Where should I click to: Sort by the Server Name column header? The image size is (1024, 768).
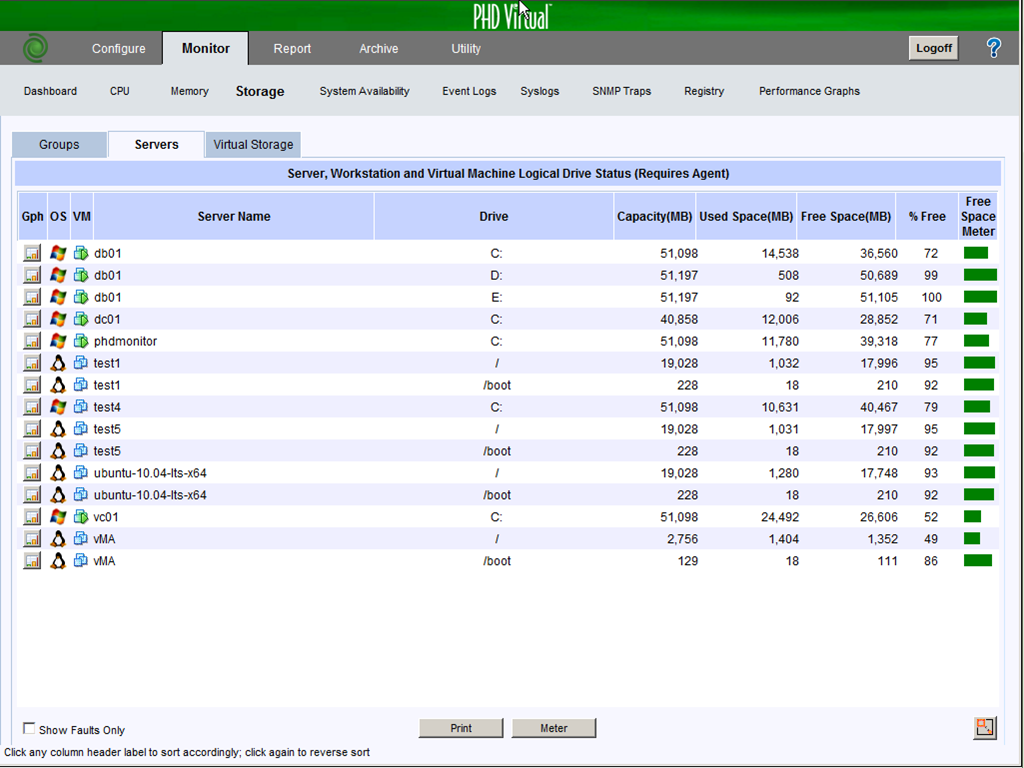(x=233, y=217)
